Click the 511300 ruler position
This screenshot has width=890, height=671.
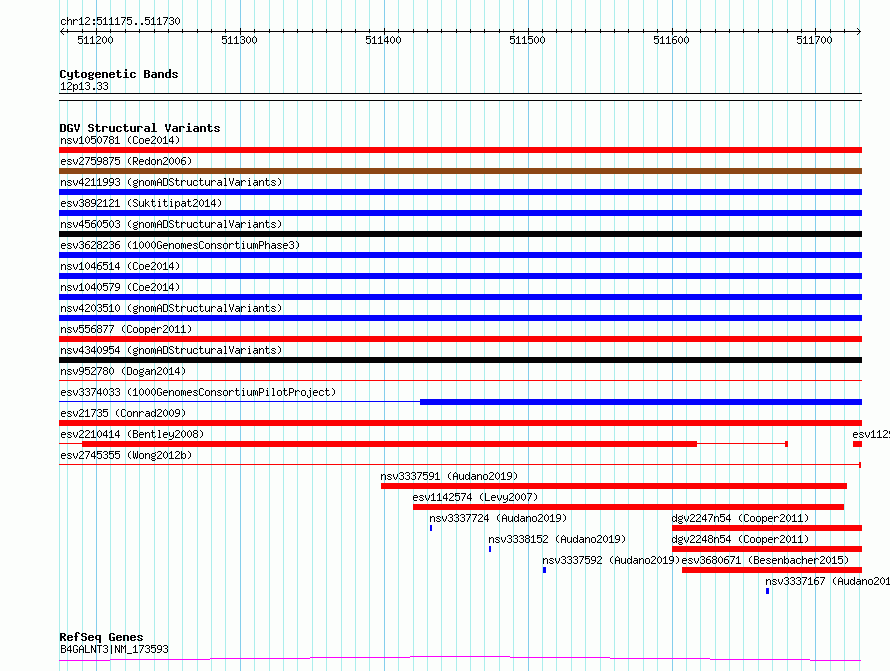click(x=239, y=40)
